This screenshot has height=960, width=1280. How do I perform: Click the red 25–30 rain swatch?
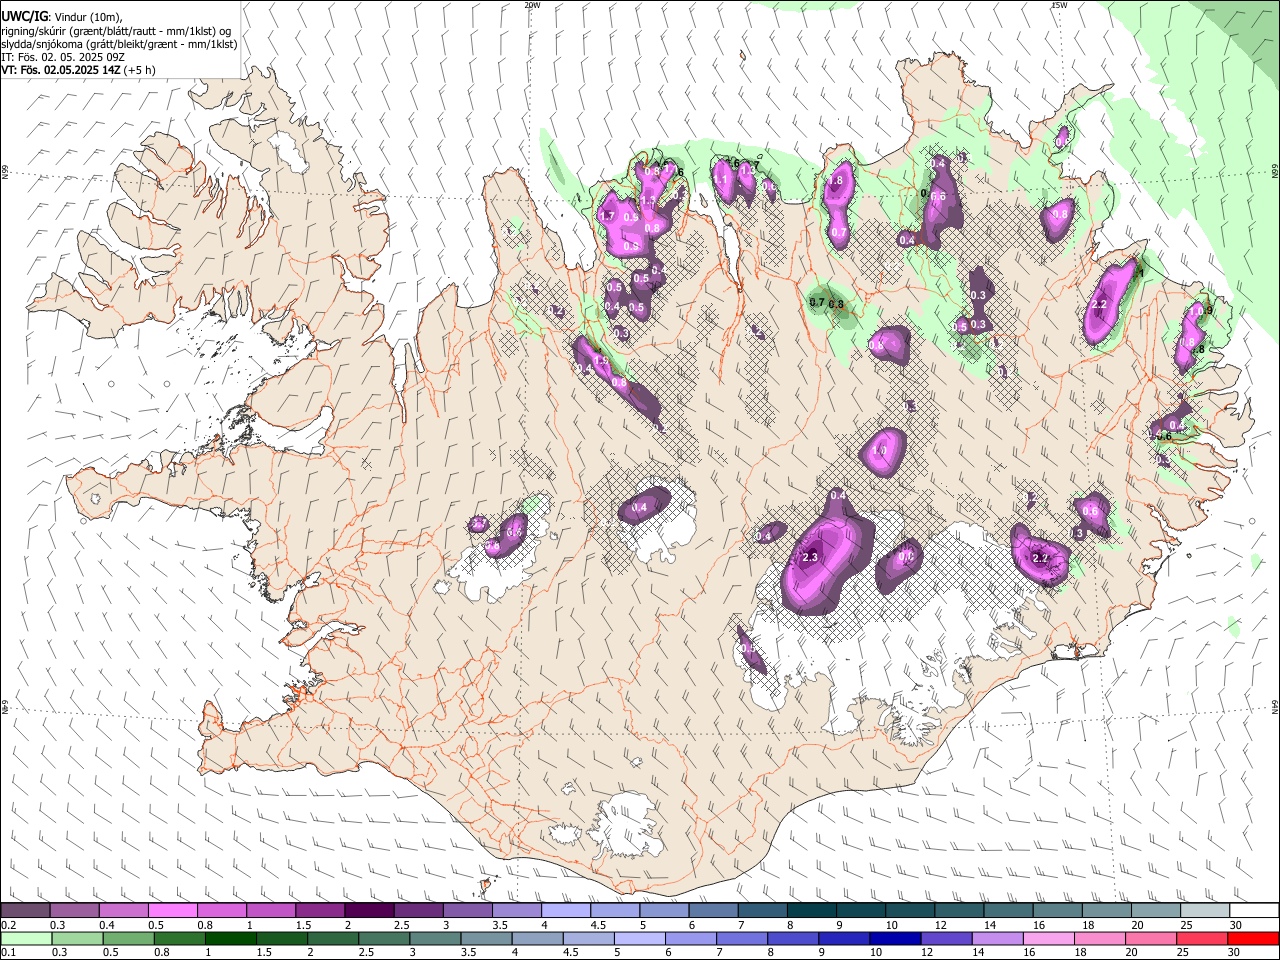1253,938
